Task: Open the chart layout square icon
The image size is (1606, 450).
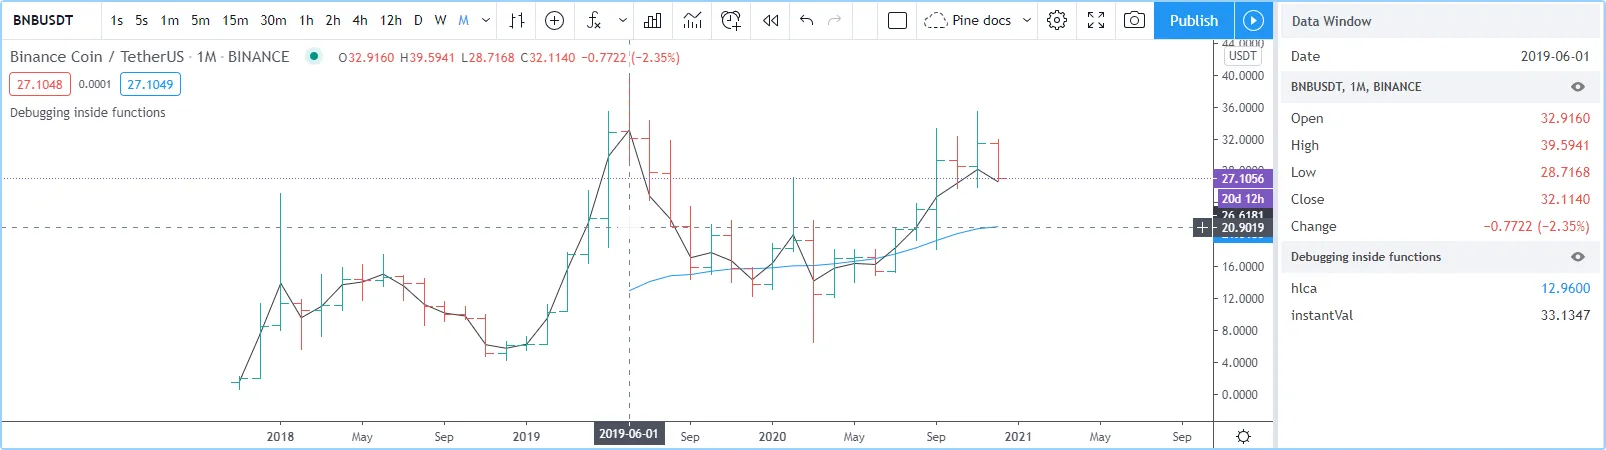Action: click(x=897, y=20)
